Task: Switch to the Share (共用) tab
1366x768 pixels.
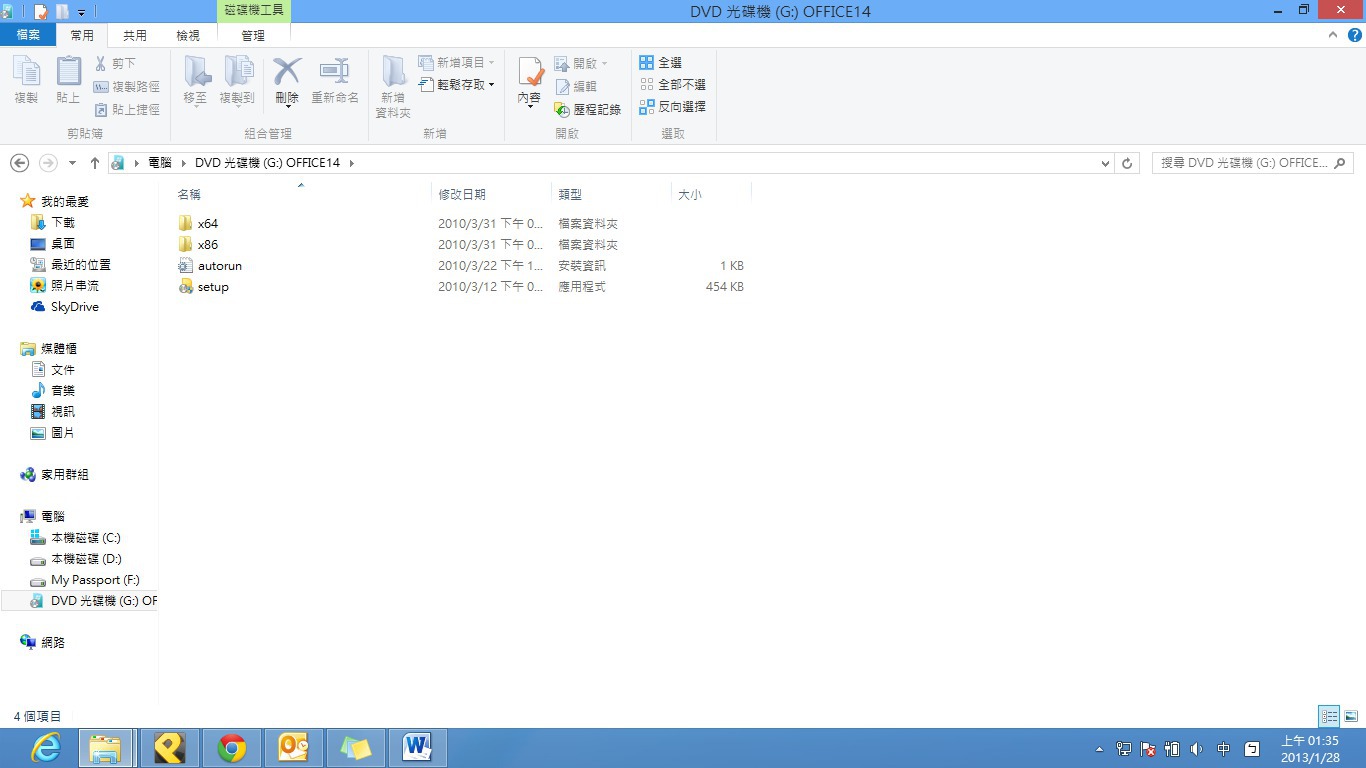Action: [x=135, y=35]
